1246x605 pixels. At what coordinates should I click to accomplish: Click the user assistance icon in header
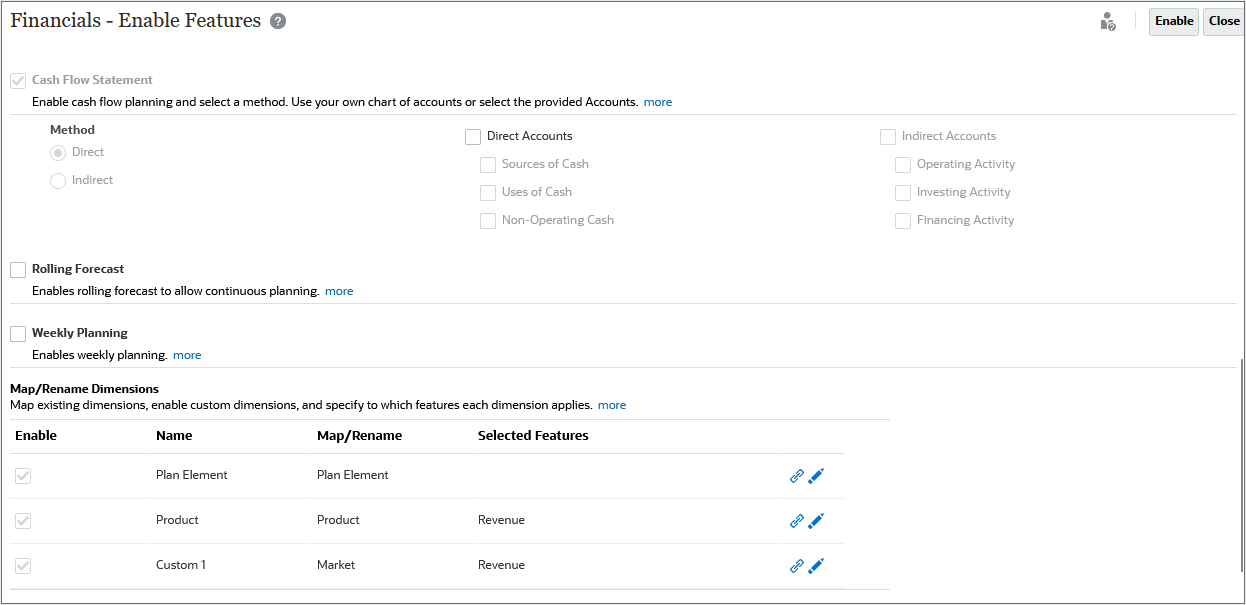pyautogui.click(x=1108, y=21)
